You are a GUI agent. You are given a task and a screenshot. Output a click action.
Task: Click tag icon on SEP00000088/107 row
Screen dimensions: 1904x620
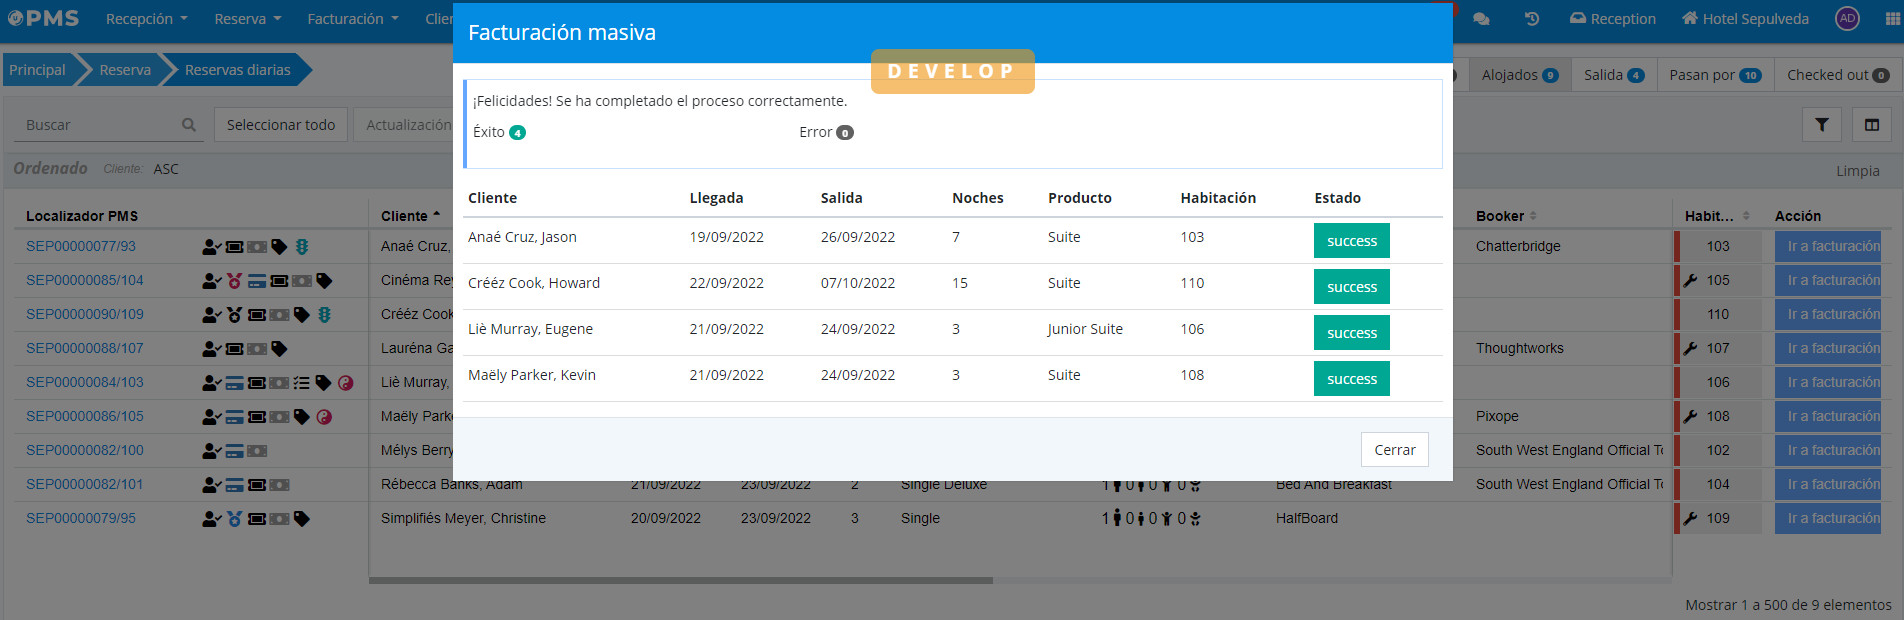pyautogui.click(x=280, y=349)
